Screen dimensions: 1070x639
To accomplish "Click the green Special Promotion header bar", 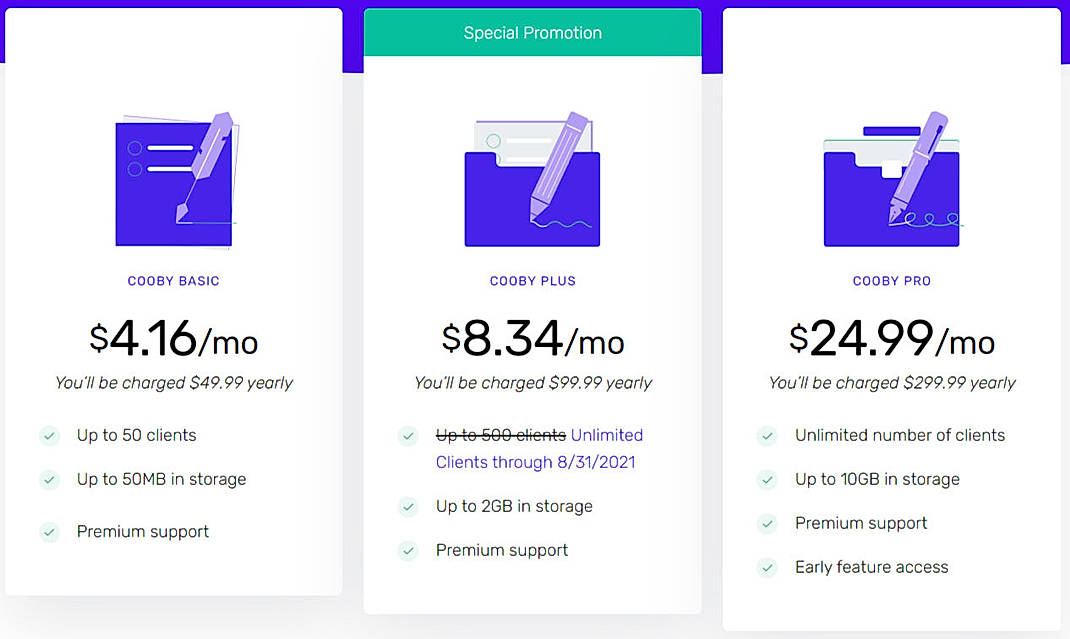I will tap(533, 32).
